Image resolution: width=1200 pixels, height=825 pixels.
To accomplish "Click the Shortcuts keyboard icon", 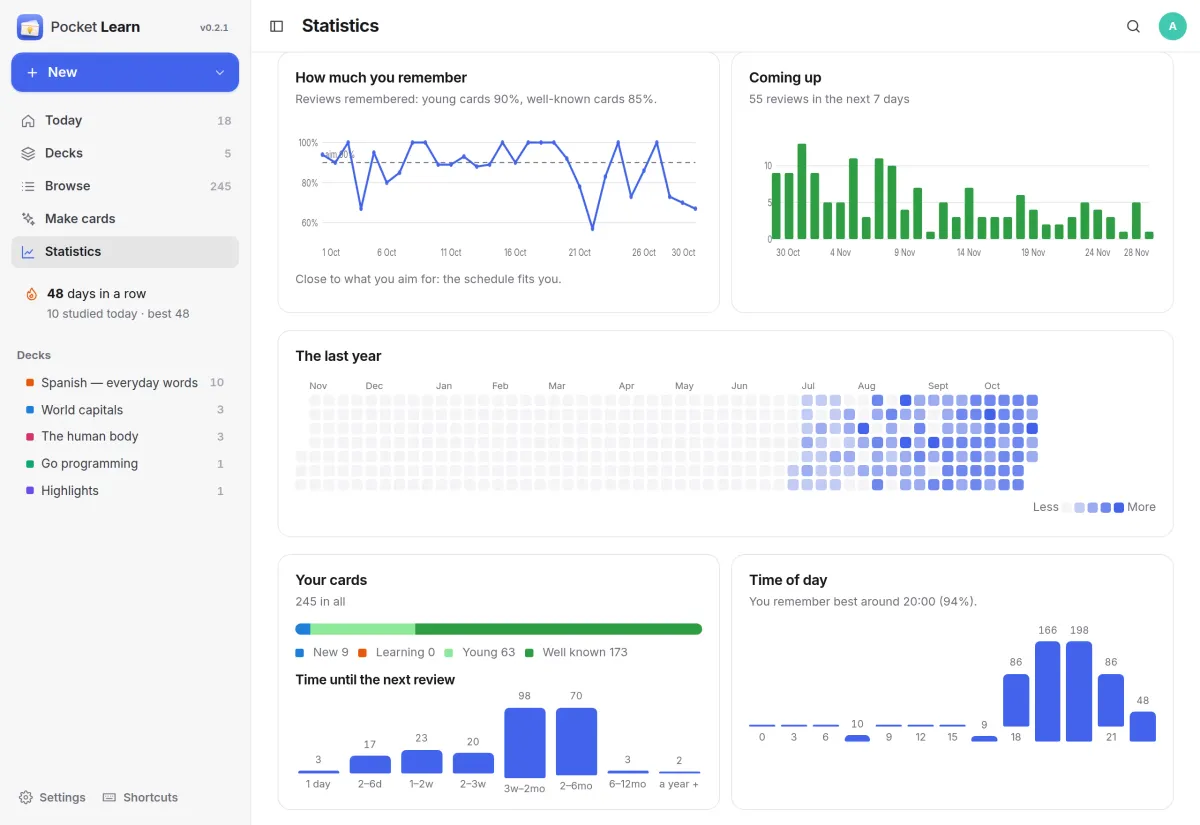I will pos(110,797).
